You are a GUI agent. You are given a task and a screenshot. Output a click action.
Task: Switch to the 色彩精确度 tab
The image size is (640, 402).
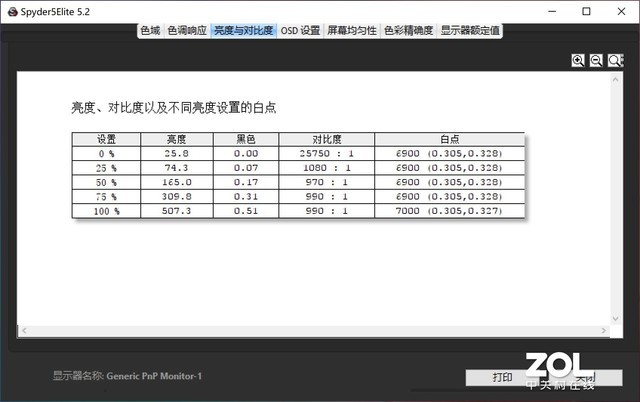tap(408, 31)
